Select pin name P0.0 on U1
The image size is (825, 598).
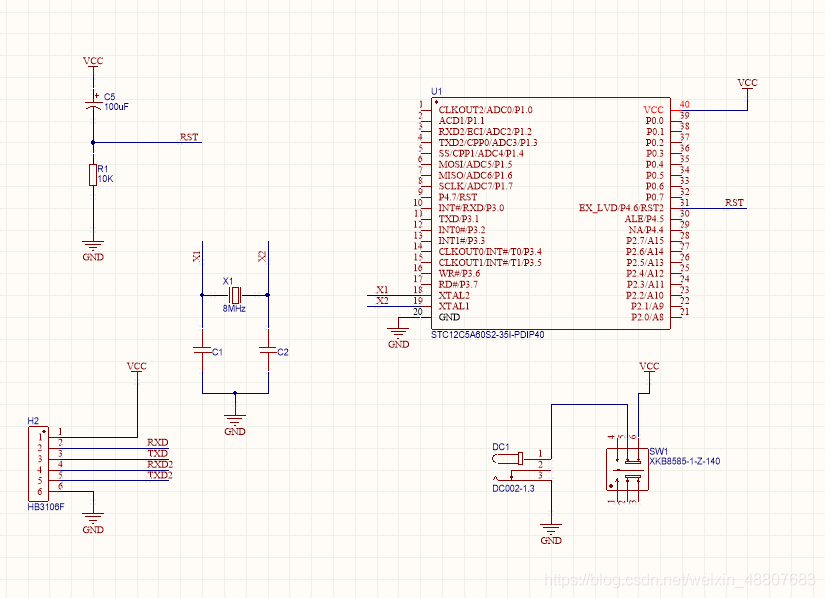[655, 121]
